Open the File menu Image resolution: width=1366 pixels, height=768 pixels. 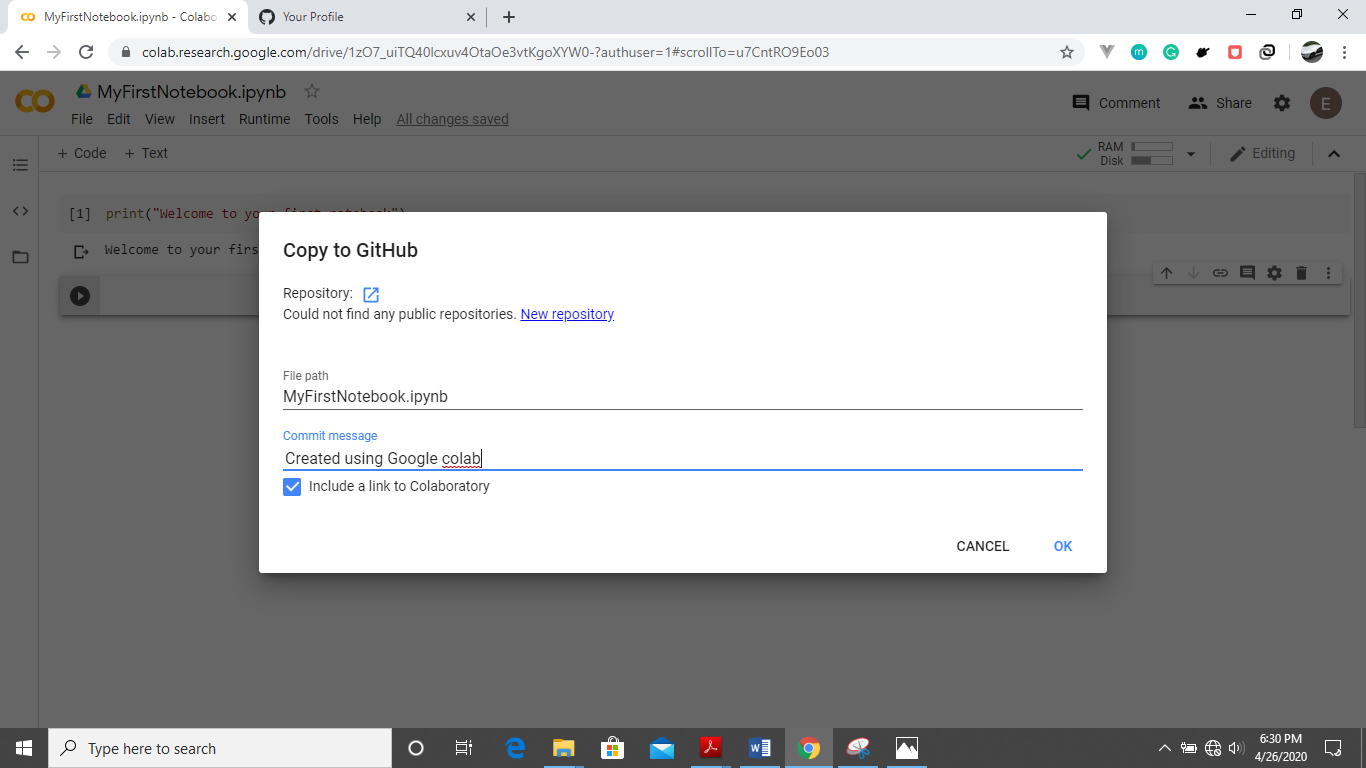(x=82, y=119)
